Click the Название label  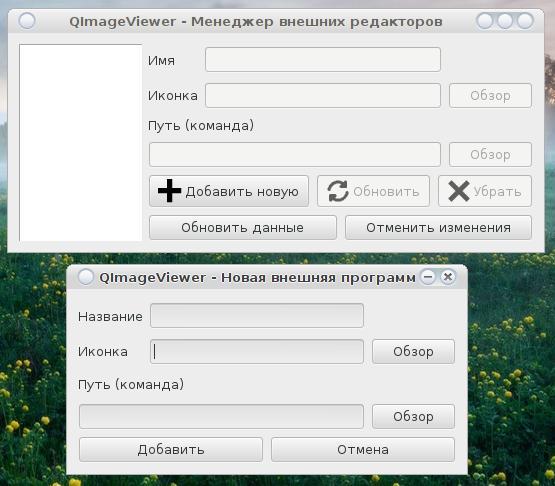110,316
